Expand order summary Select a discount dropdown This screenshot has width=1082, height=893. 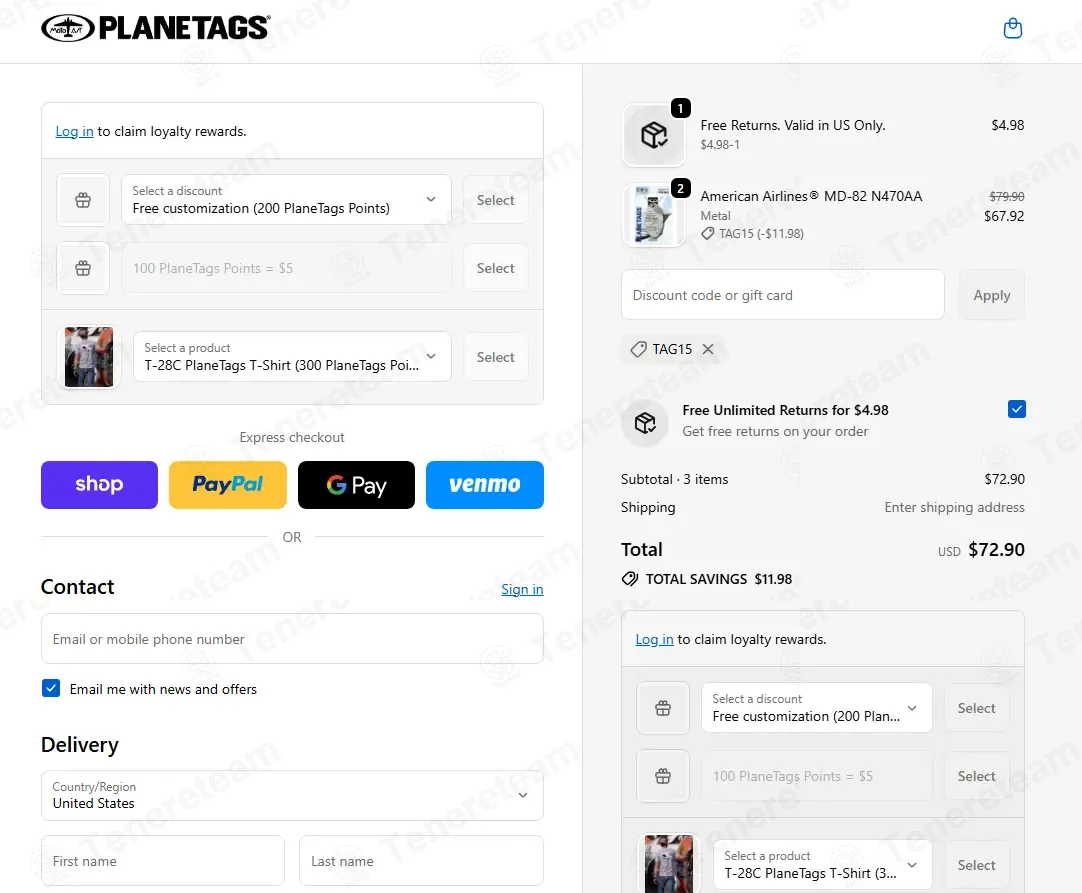click(816, 708)
